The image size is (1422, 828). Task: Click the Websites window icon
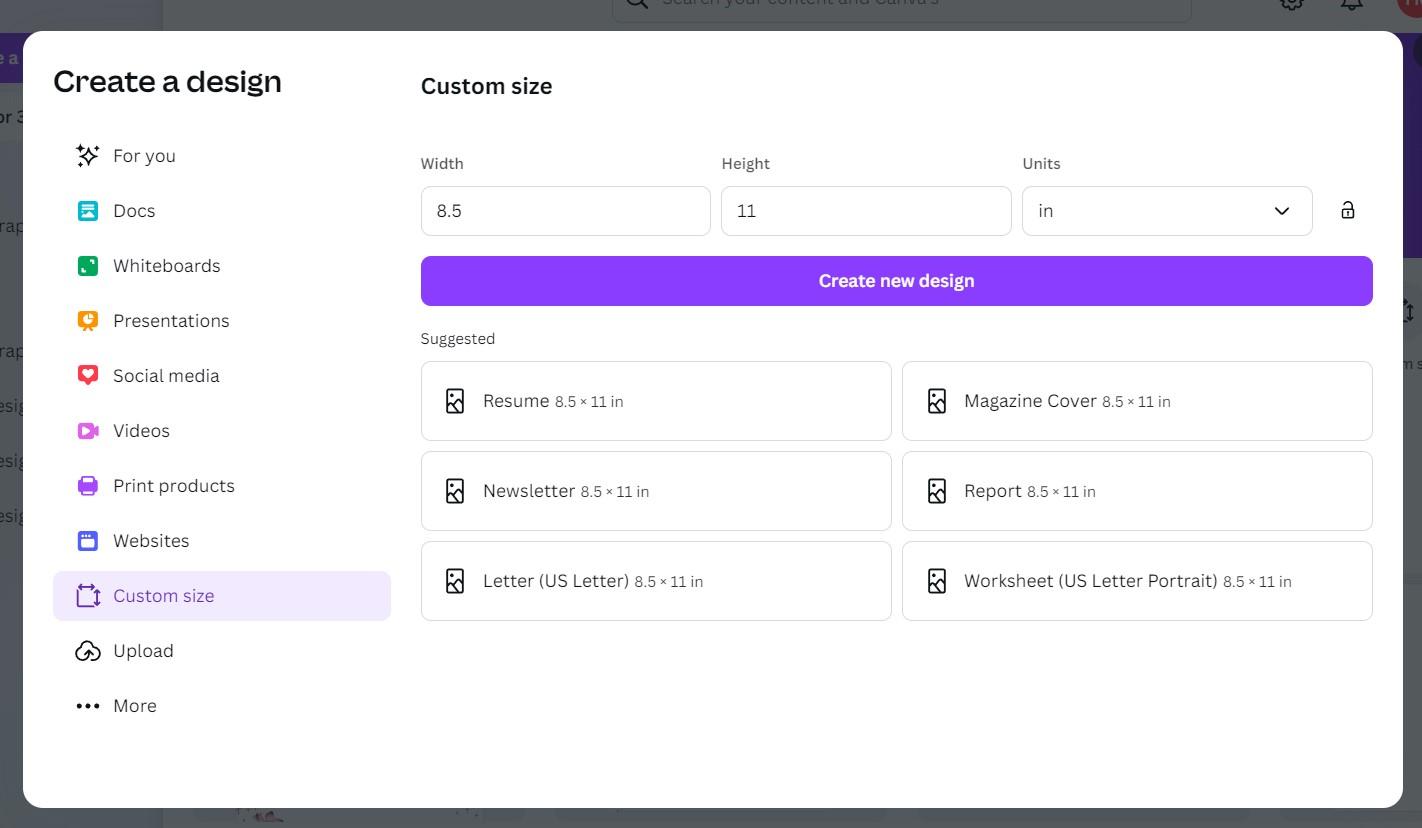point(88,541)
